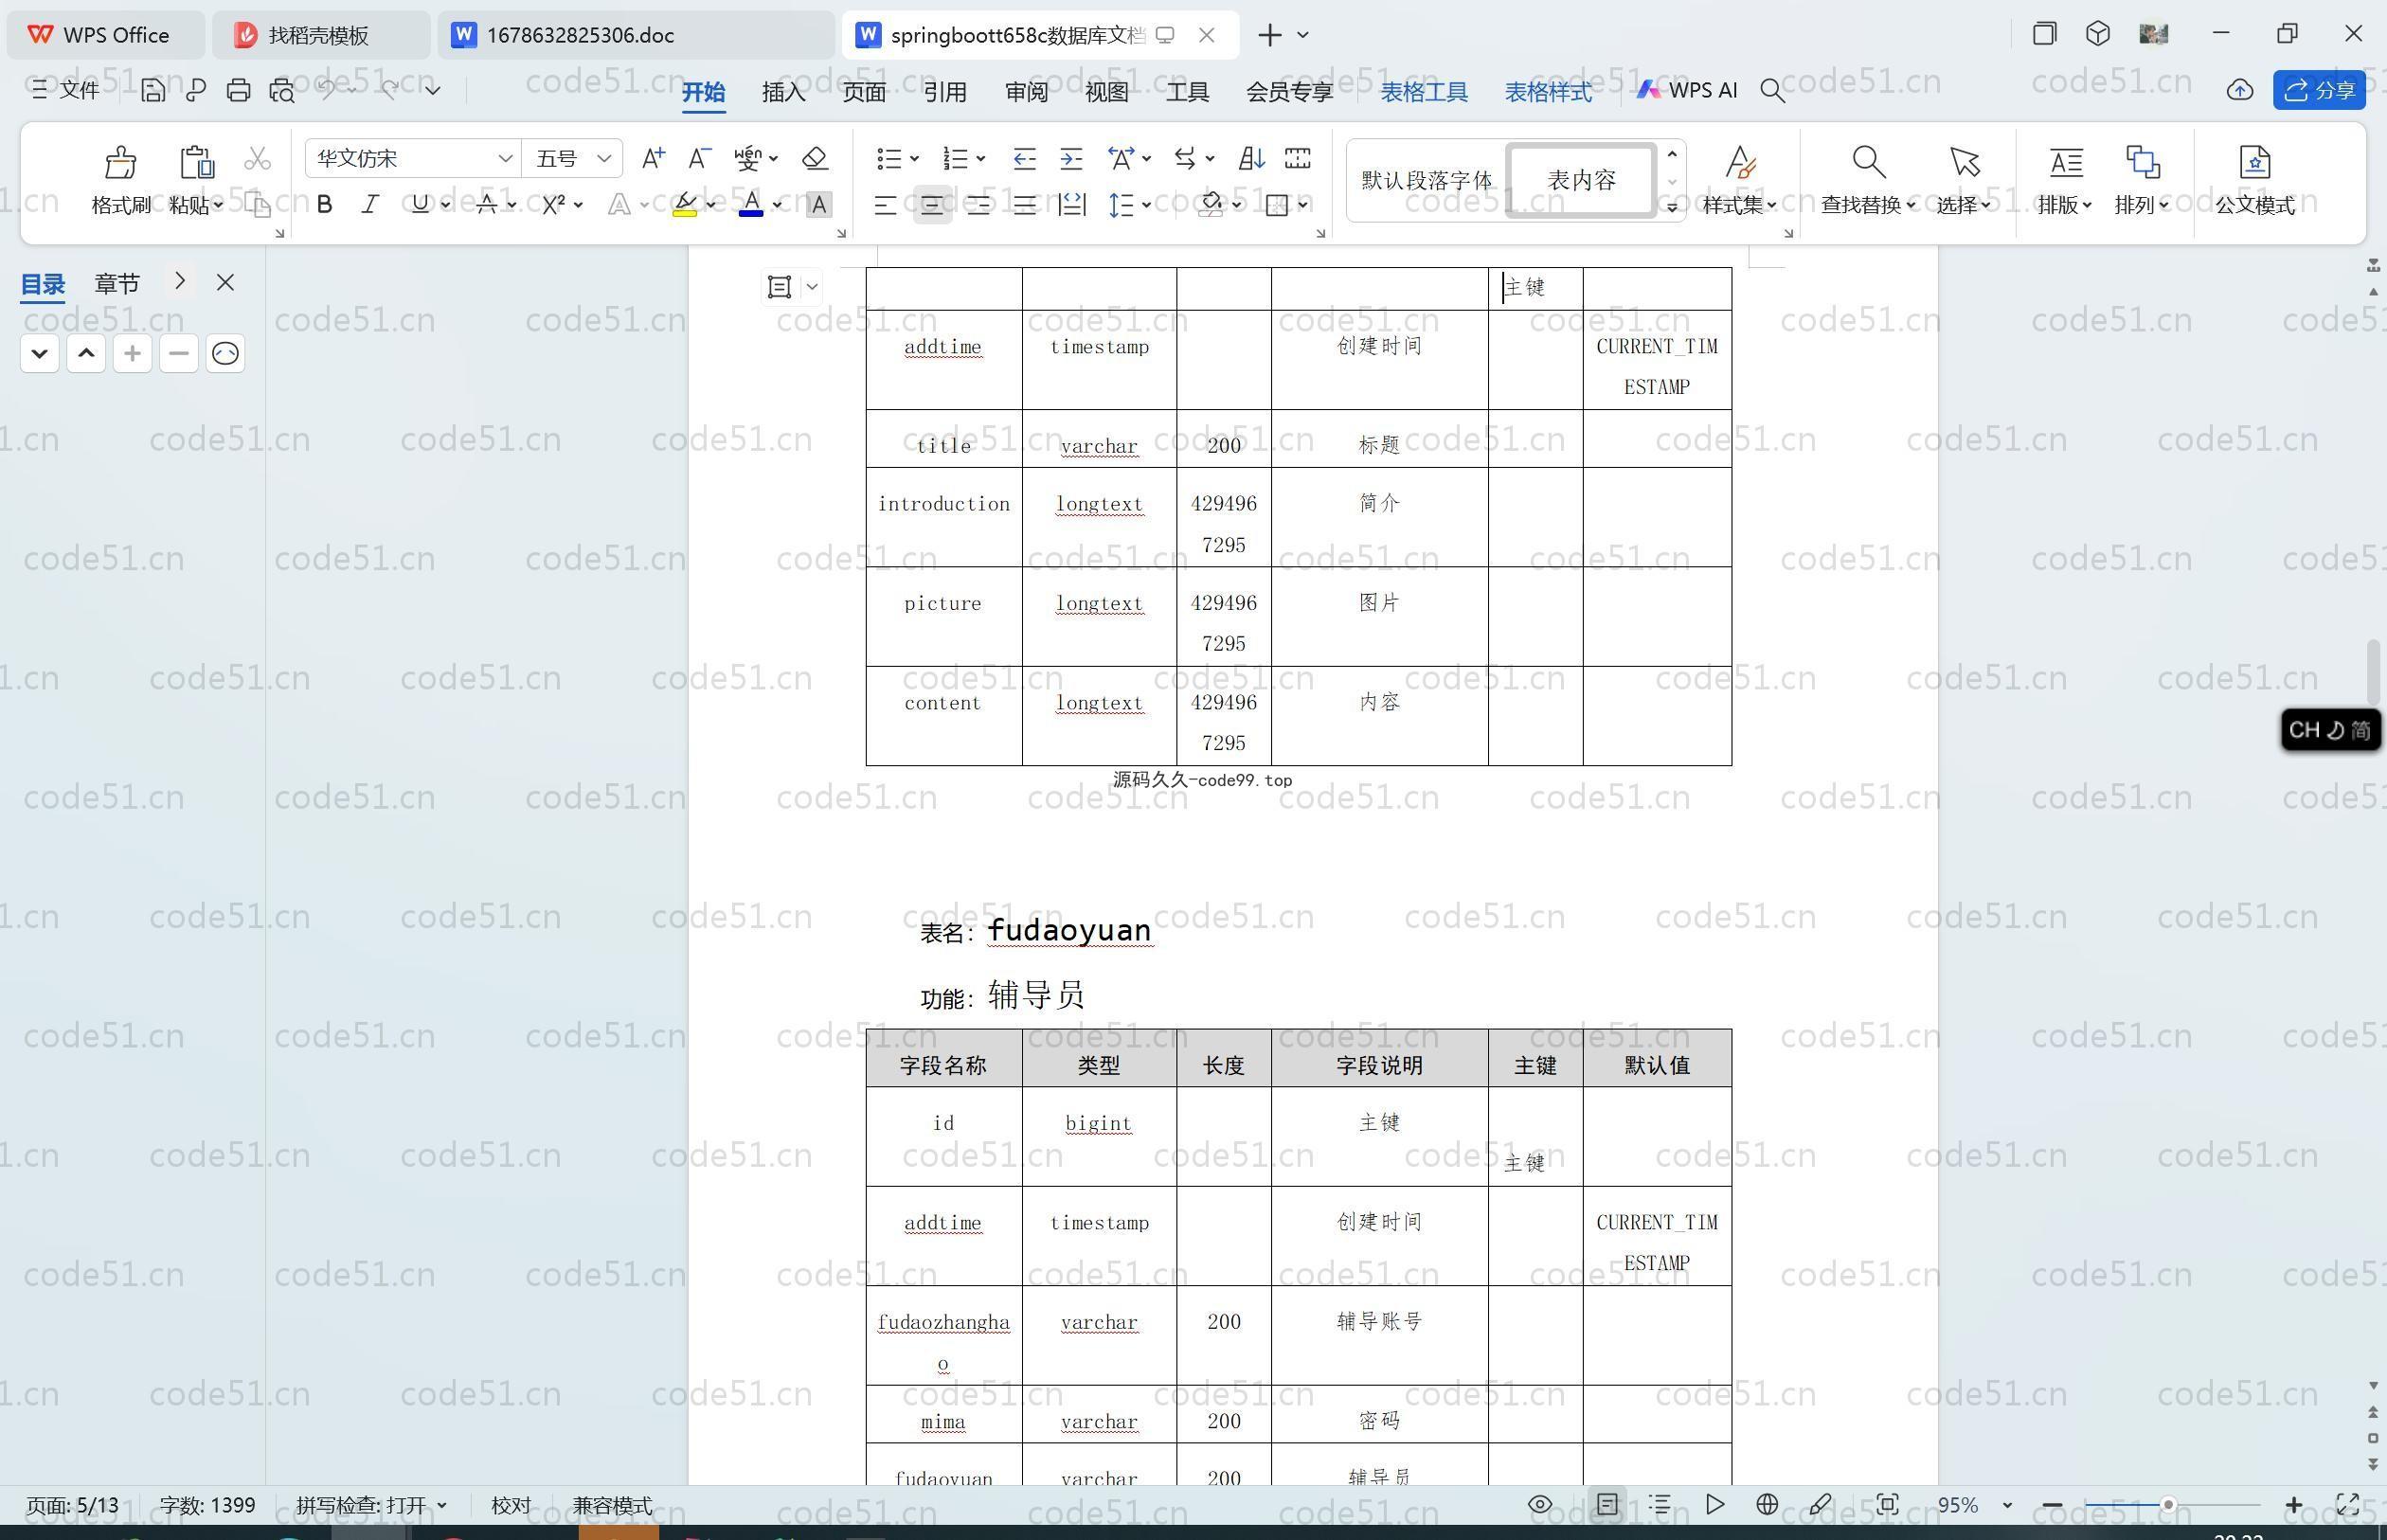The width and height of the screenshot is (2387, 1540).
Task: Toggle Italic formatting
Action: (370, 205)
